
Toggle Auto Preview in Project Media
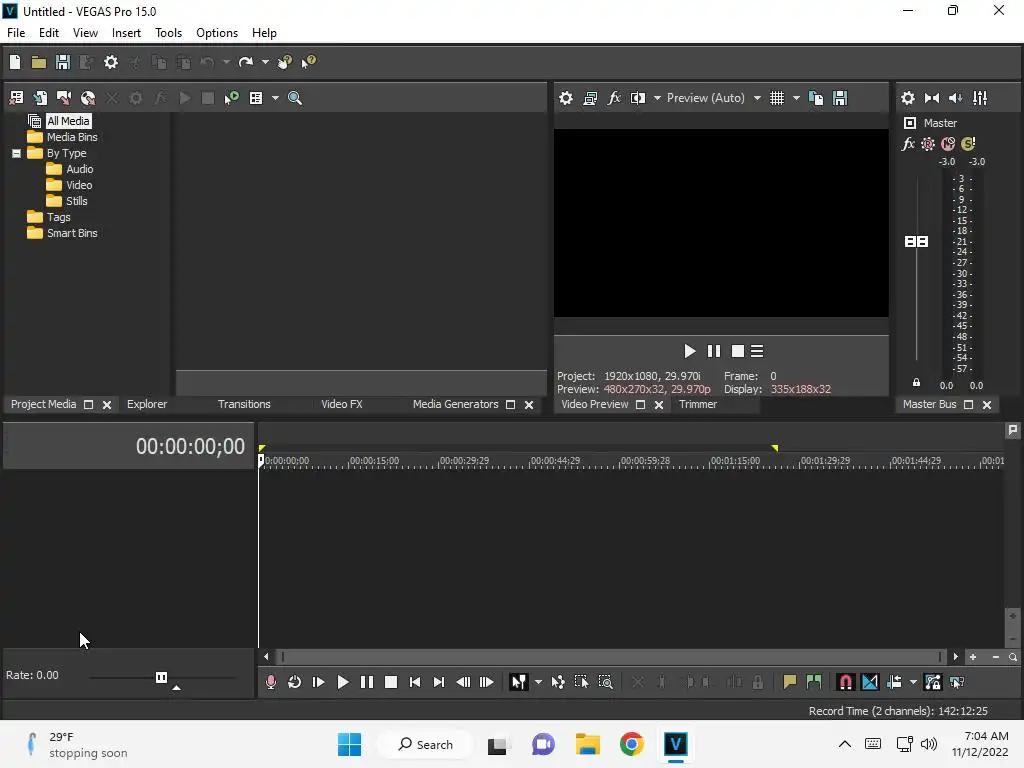point(231,98)
